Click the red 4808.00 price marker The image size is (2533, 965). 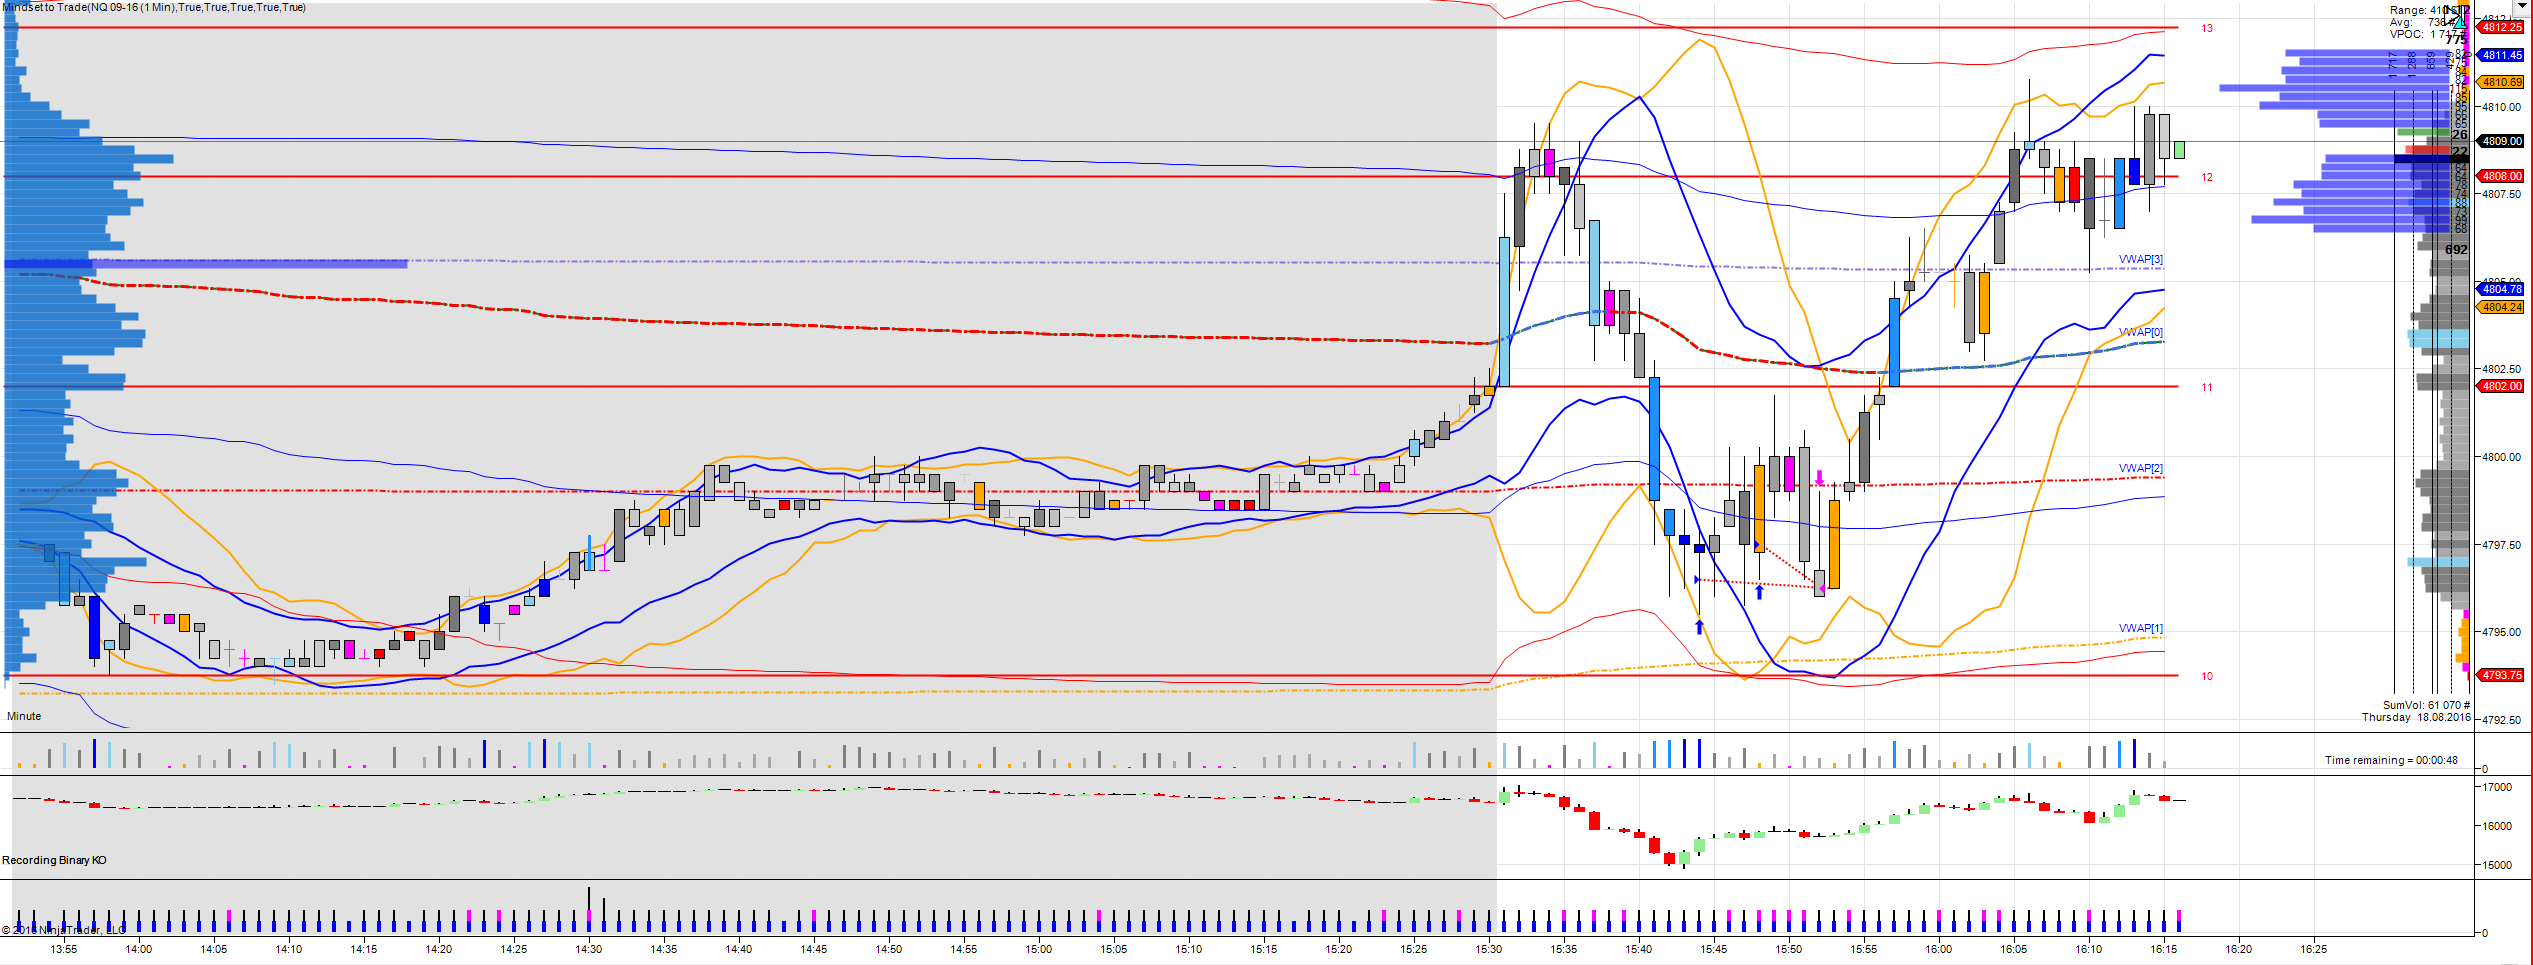tap(2501, 176)
